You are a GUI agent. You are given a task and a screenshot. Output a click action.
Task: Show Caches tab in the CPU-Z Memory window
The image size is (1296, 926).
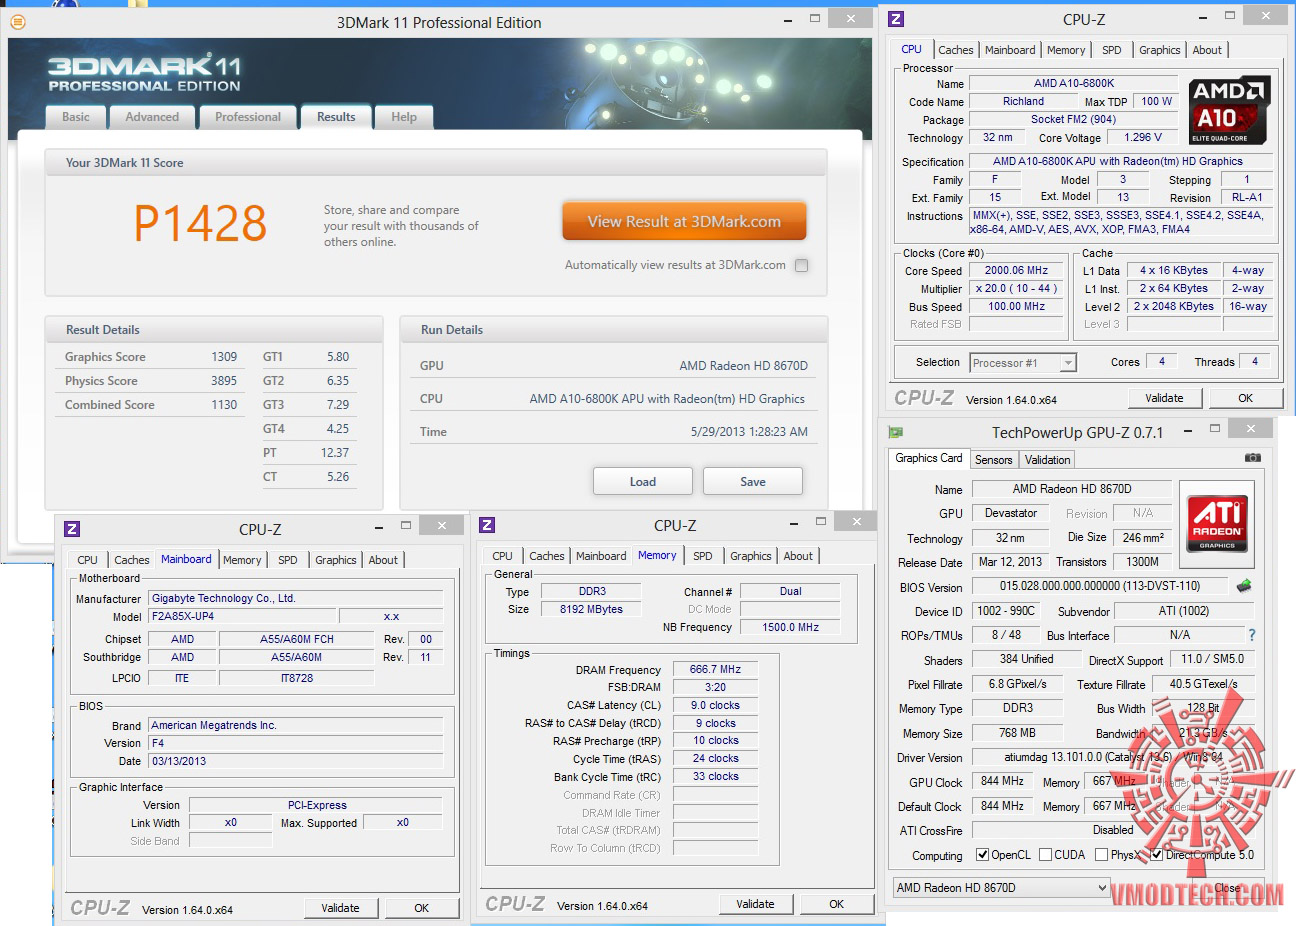(546, 556)
